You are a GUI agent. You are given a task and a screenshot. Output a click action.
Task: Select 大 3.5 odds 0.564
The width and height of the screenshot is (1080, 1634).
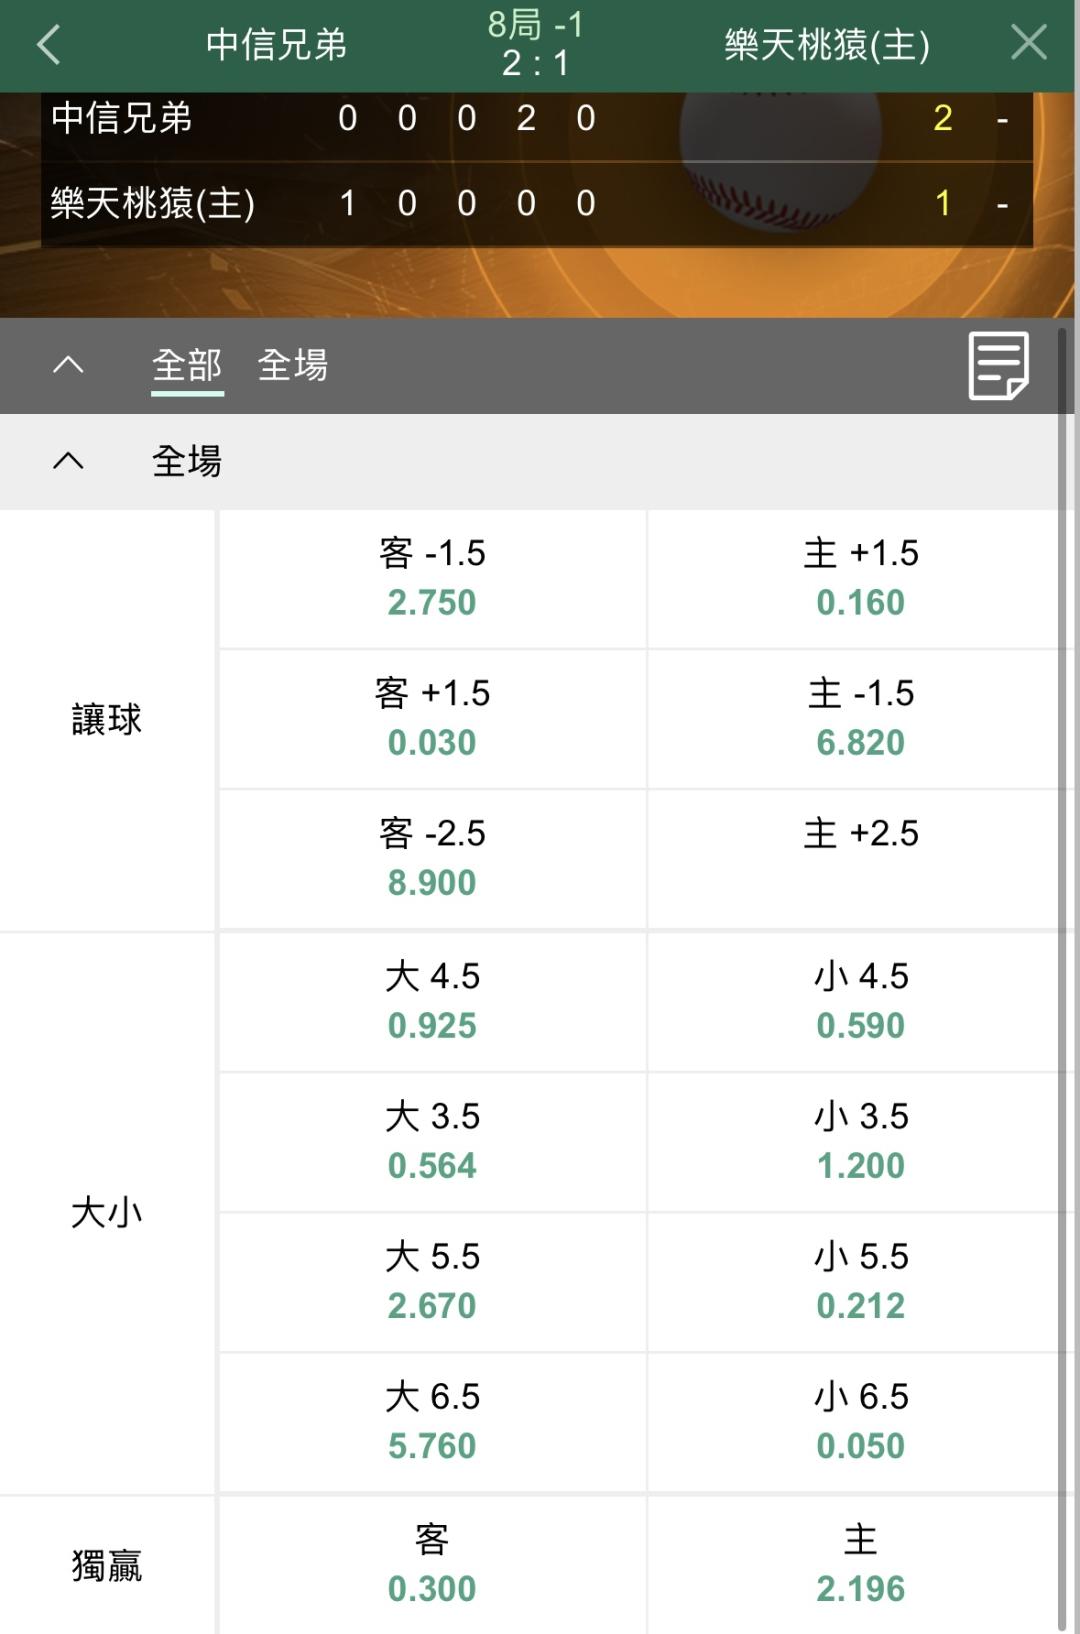click(x=432, y=1141)
